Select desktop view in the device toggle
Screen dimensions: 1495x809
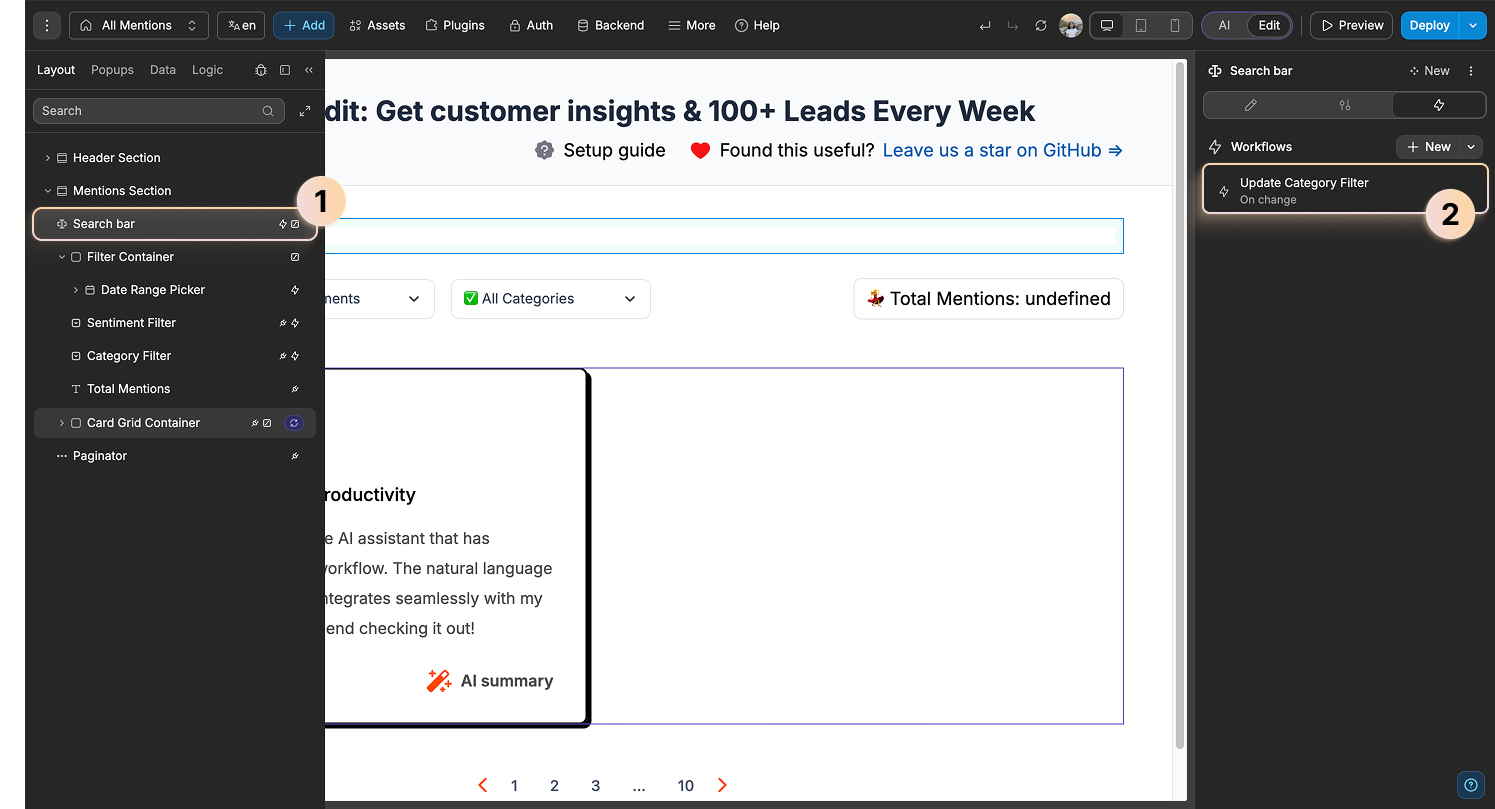(1106, 25)
